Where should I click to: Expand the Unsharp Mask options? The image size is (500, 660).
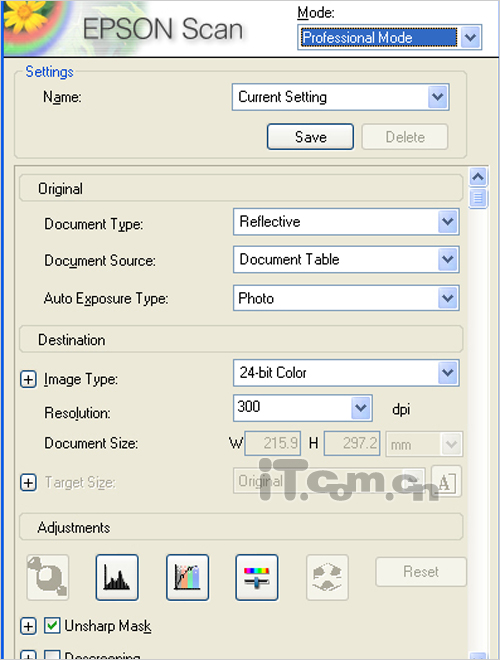coord(28,626)
